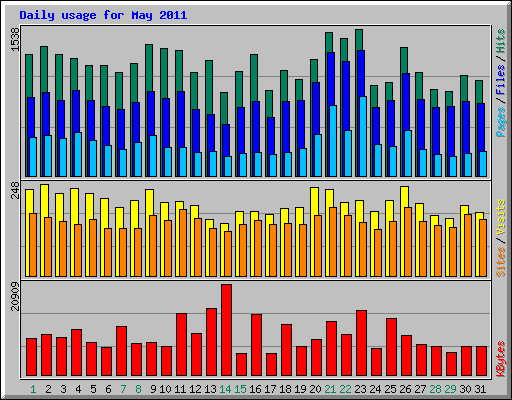The width and height of the screenshot is (512, 400).
Task: Click day 12 on the x-axis
Action: [x=195, y=389]
